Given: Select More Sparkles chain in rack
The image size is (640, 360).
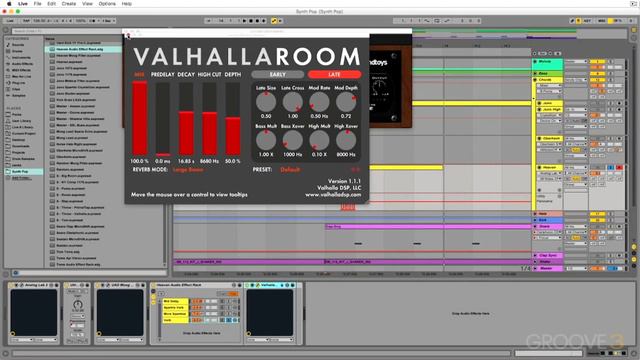Looking at the screenshot, I should 176,314.
